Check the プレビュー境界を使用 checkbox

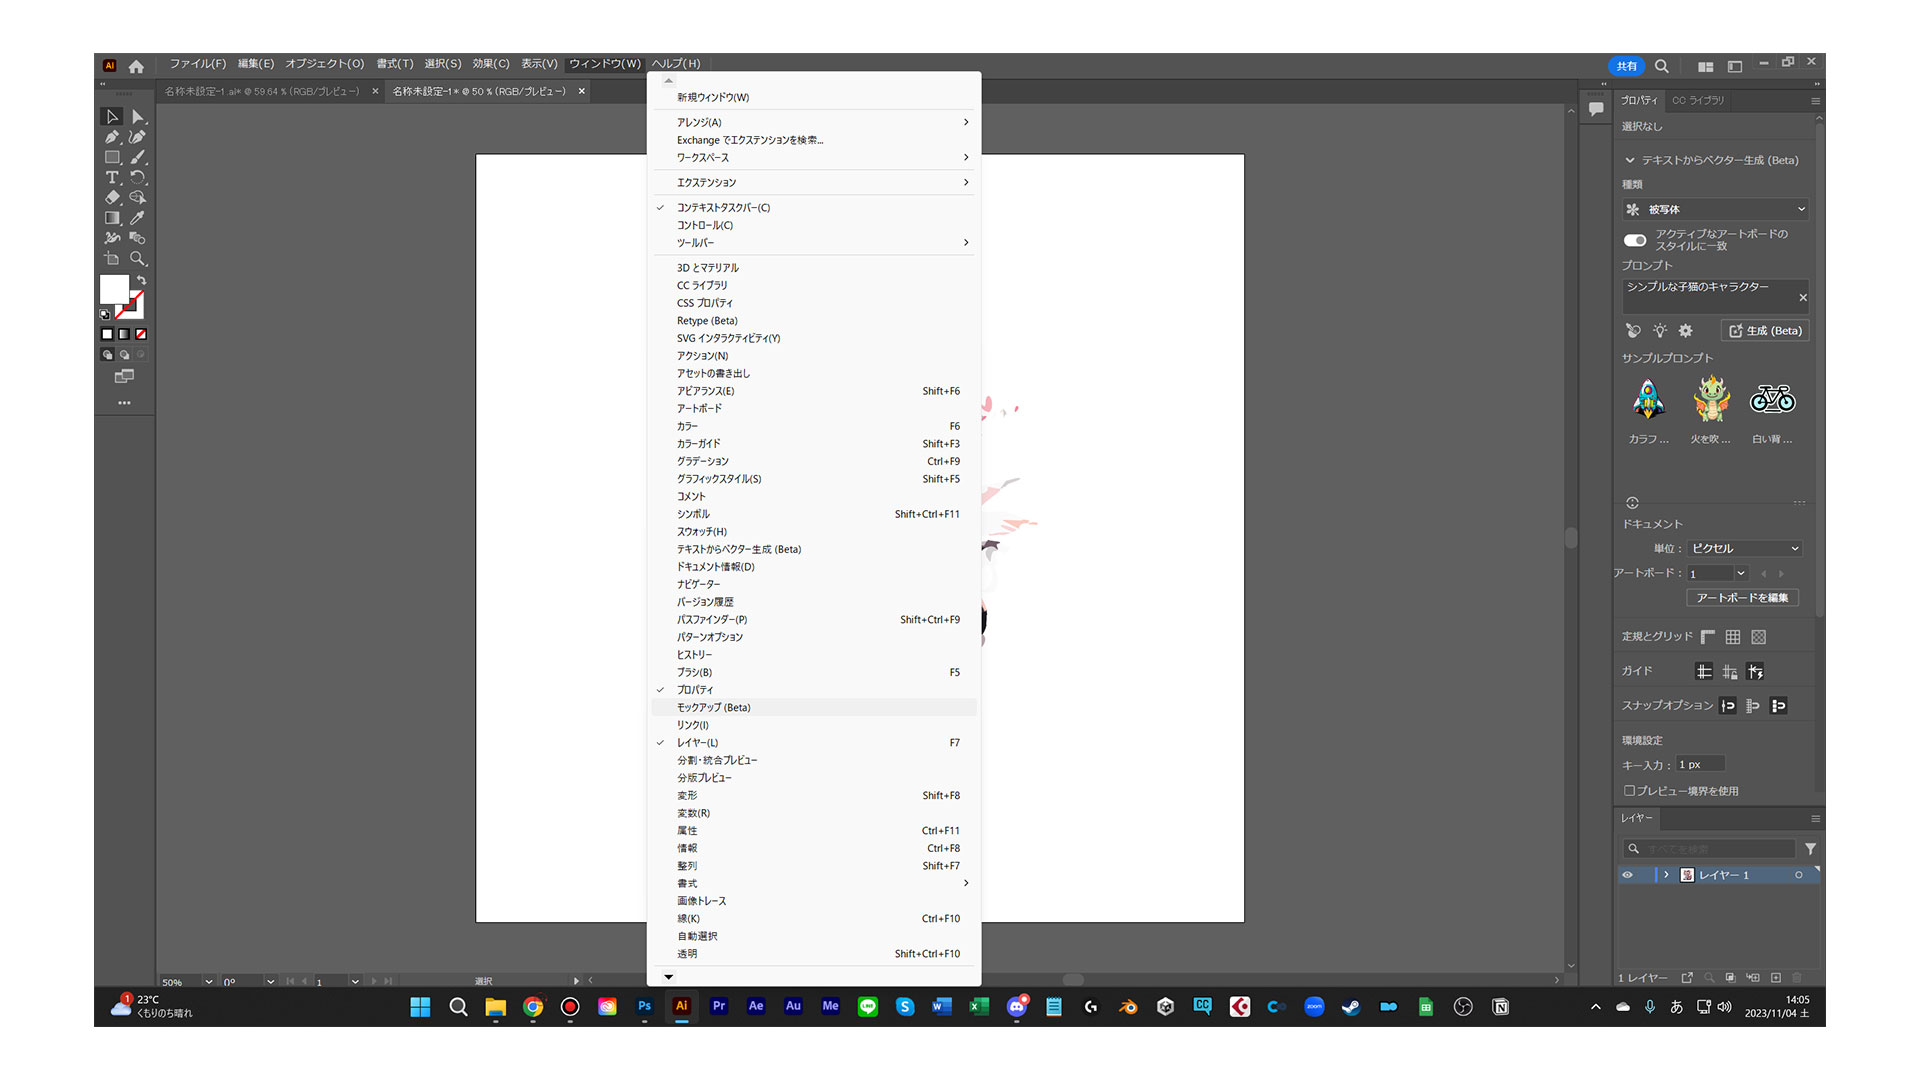point(1629,791)
